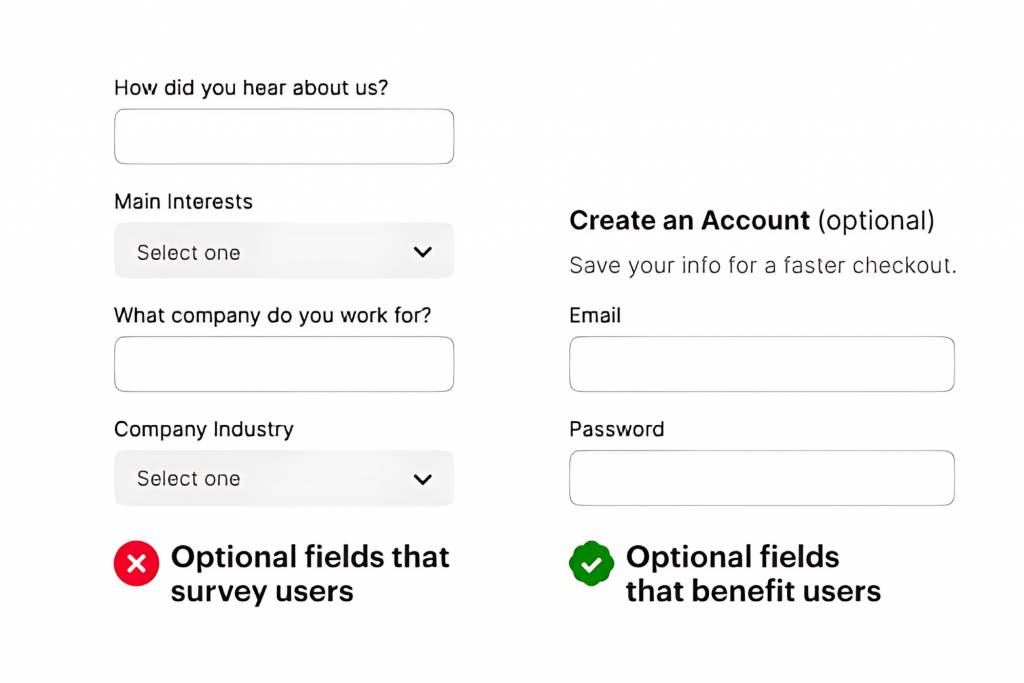1024x683 pixels.
Task: Open the Company Industry select menu
Action: pyautogui.click(x=284, y=478)
